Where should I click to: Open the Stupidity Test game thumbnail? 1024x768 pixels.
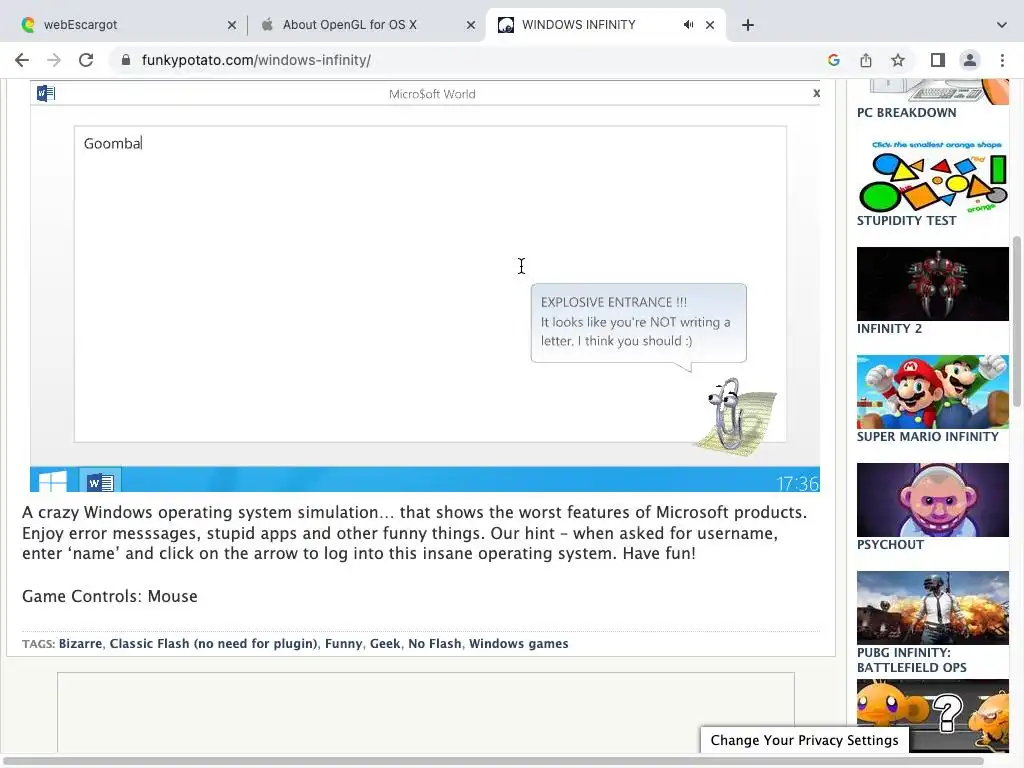[x=933, y=176]
